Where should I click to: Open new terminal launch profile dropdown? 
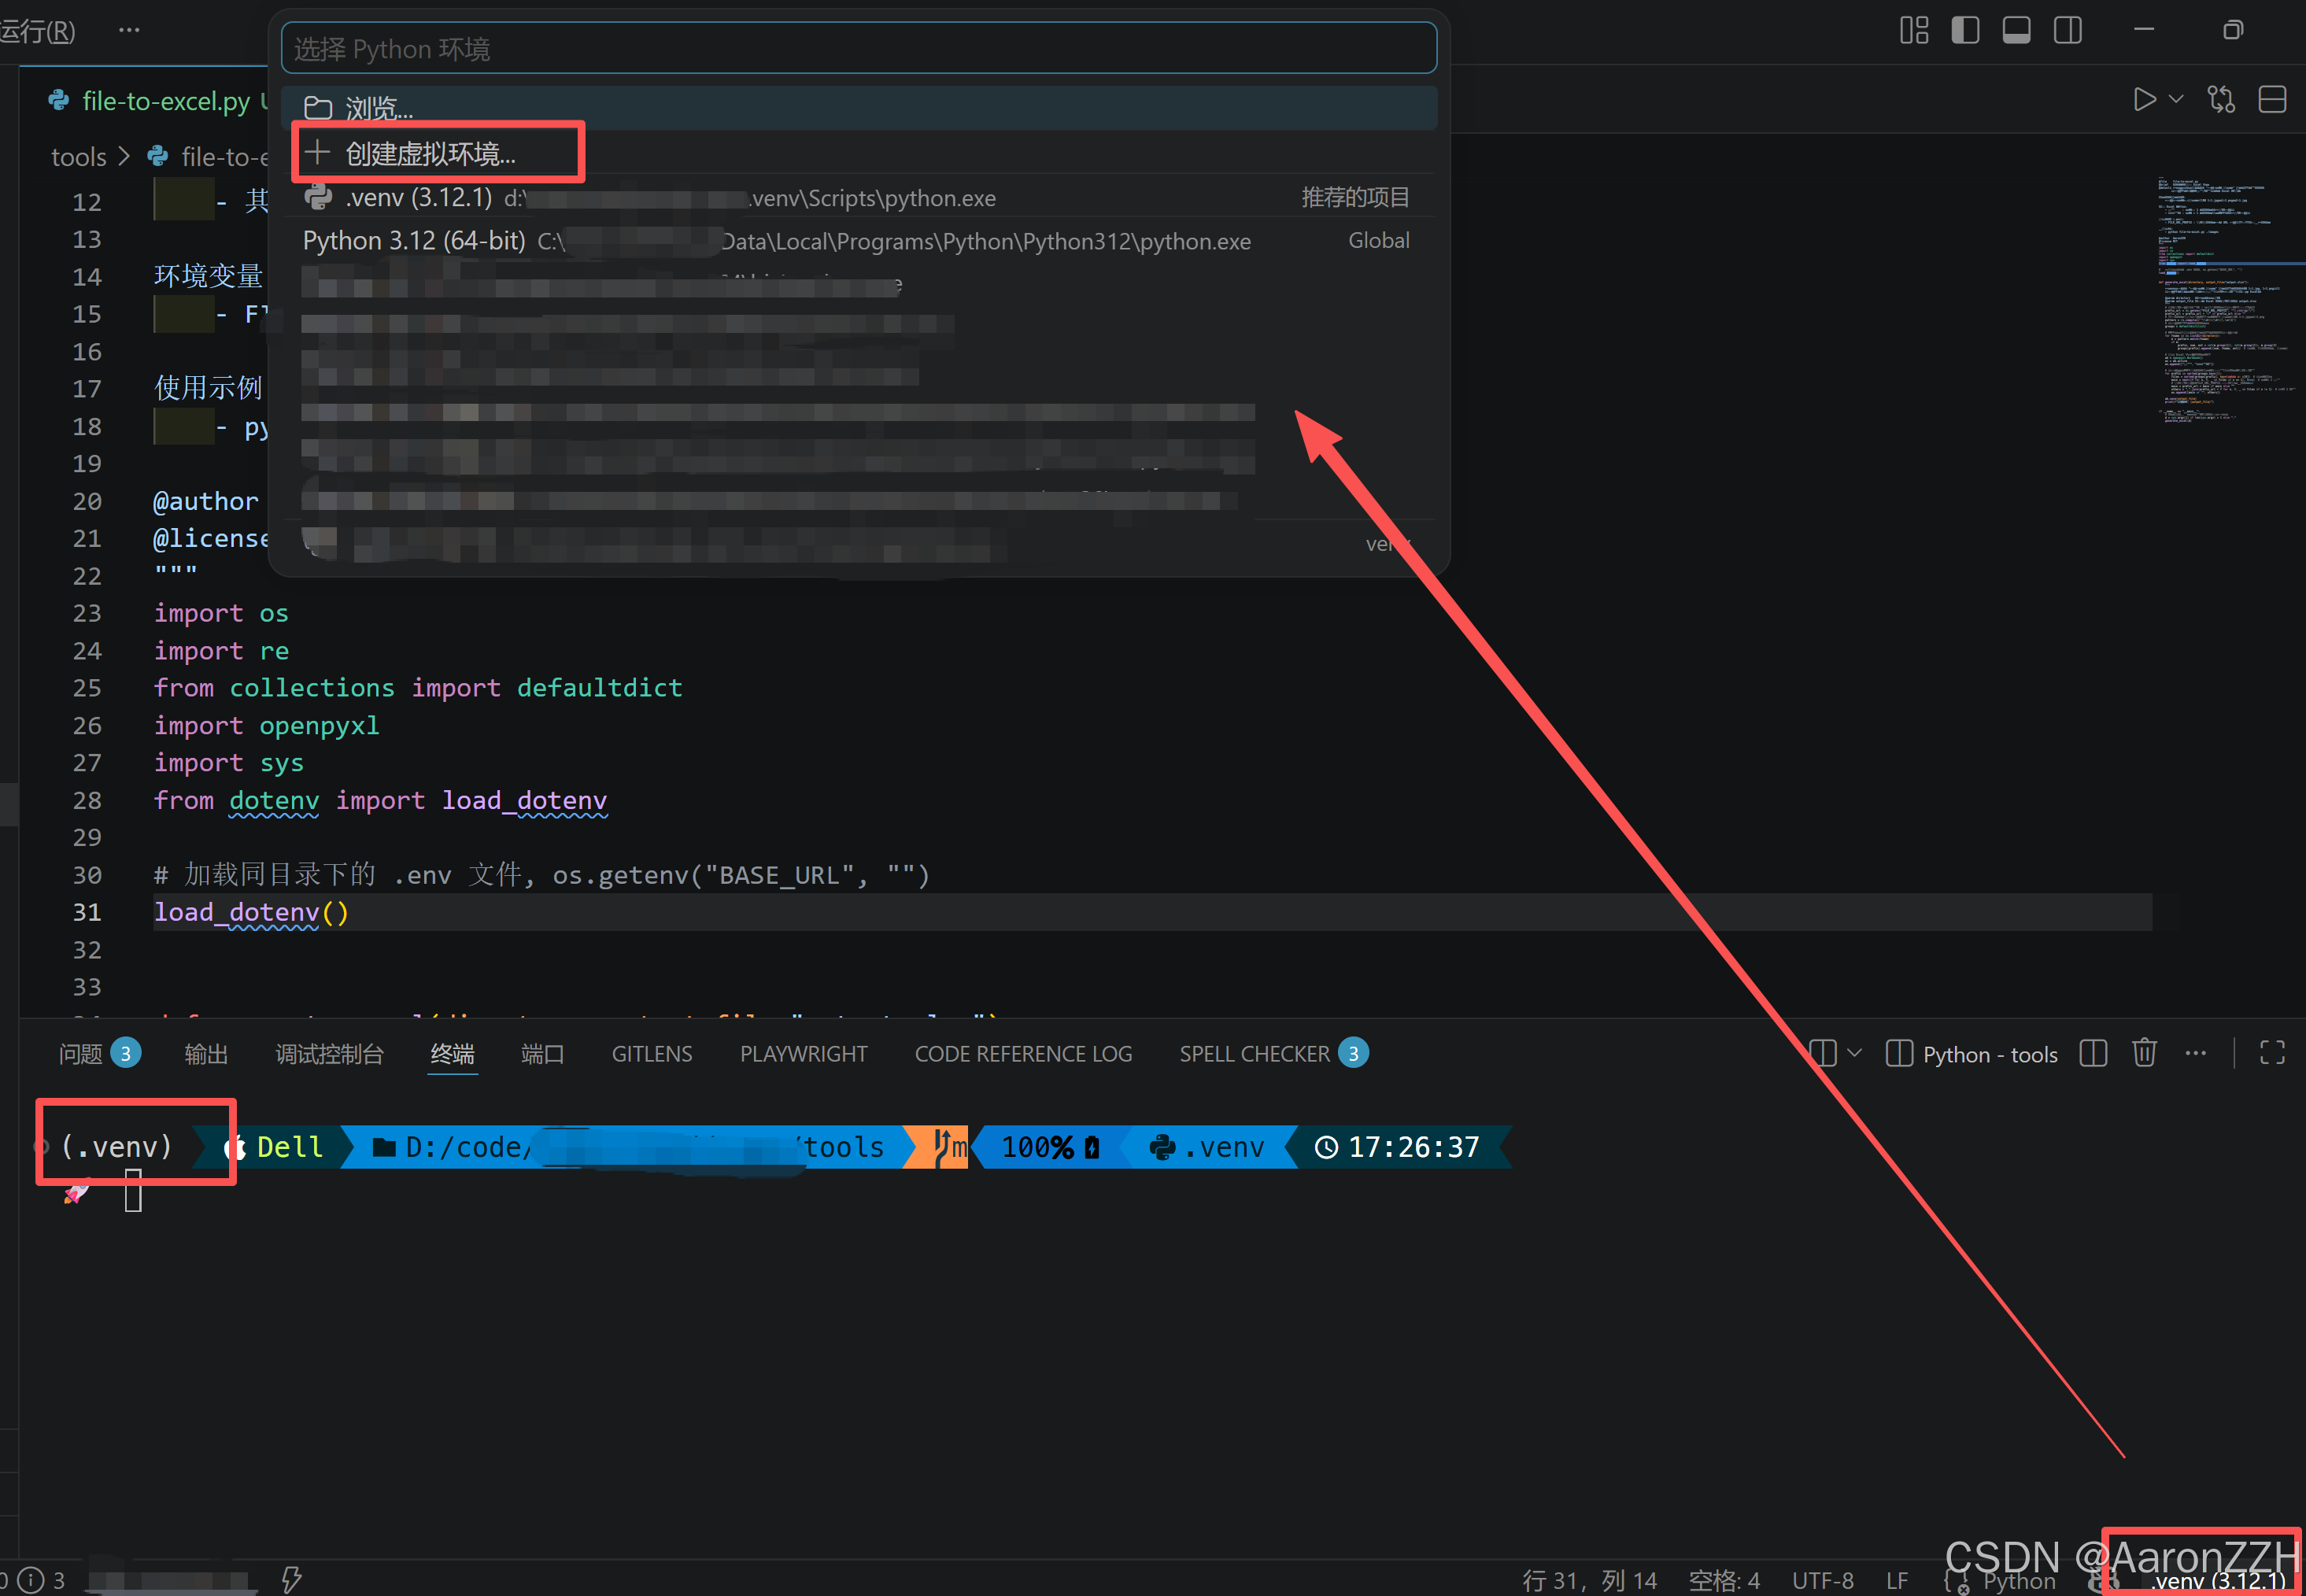[1855, 1053]
